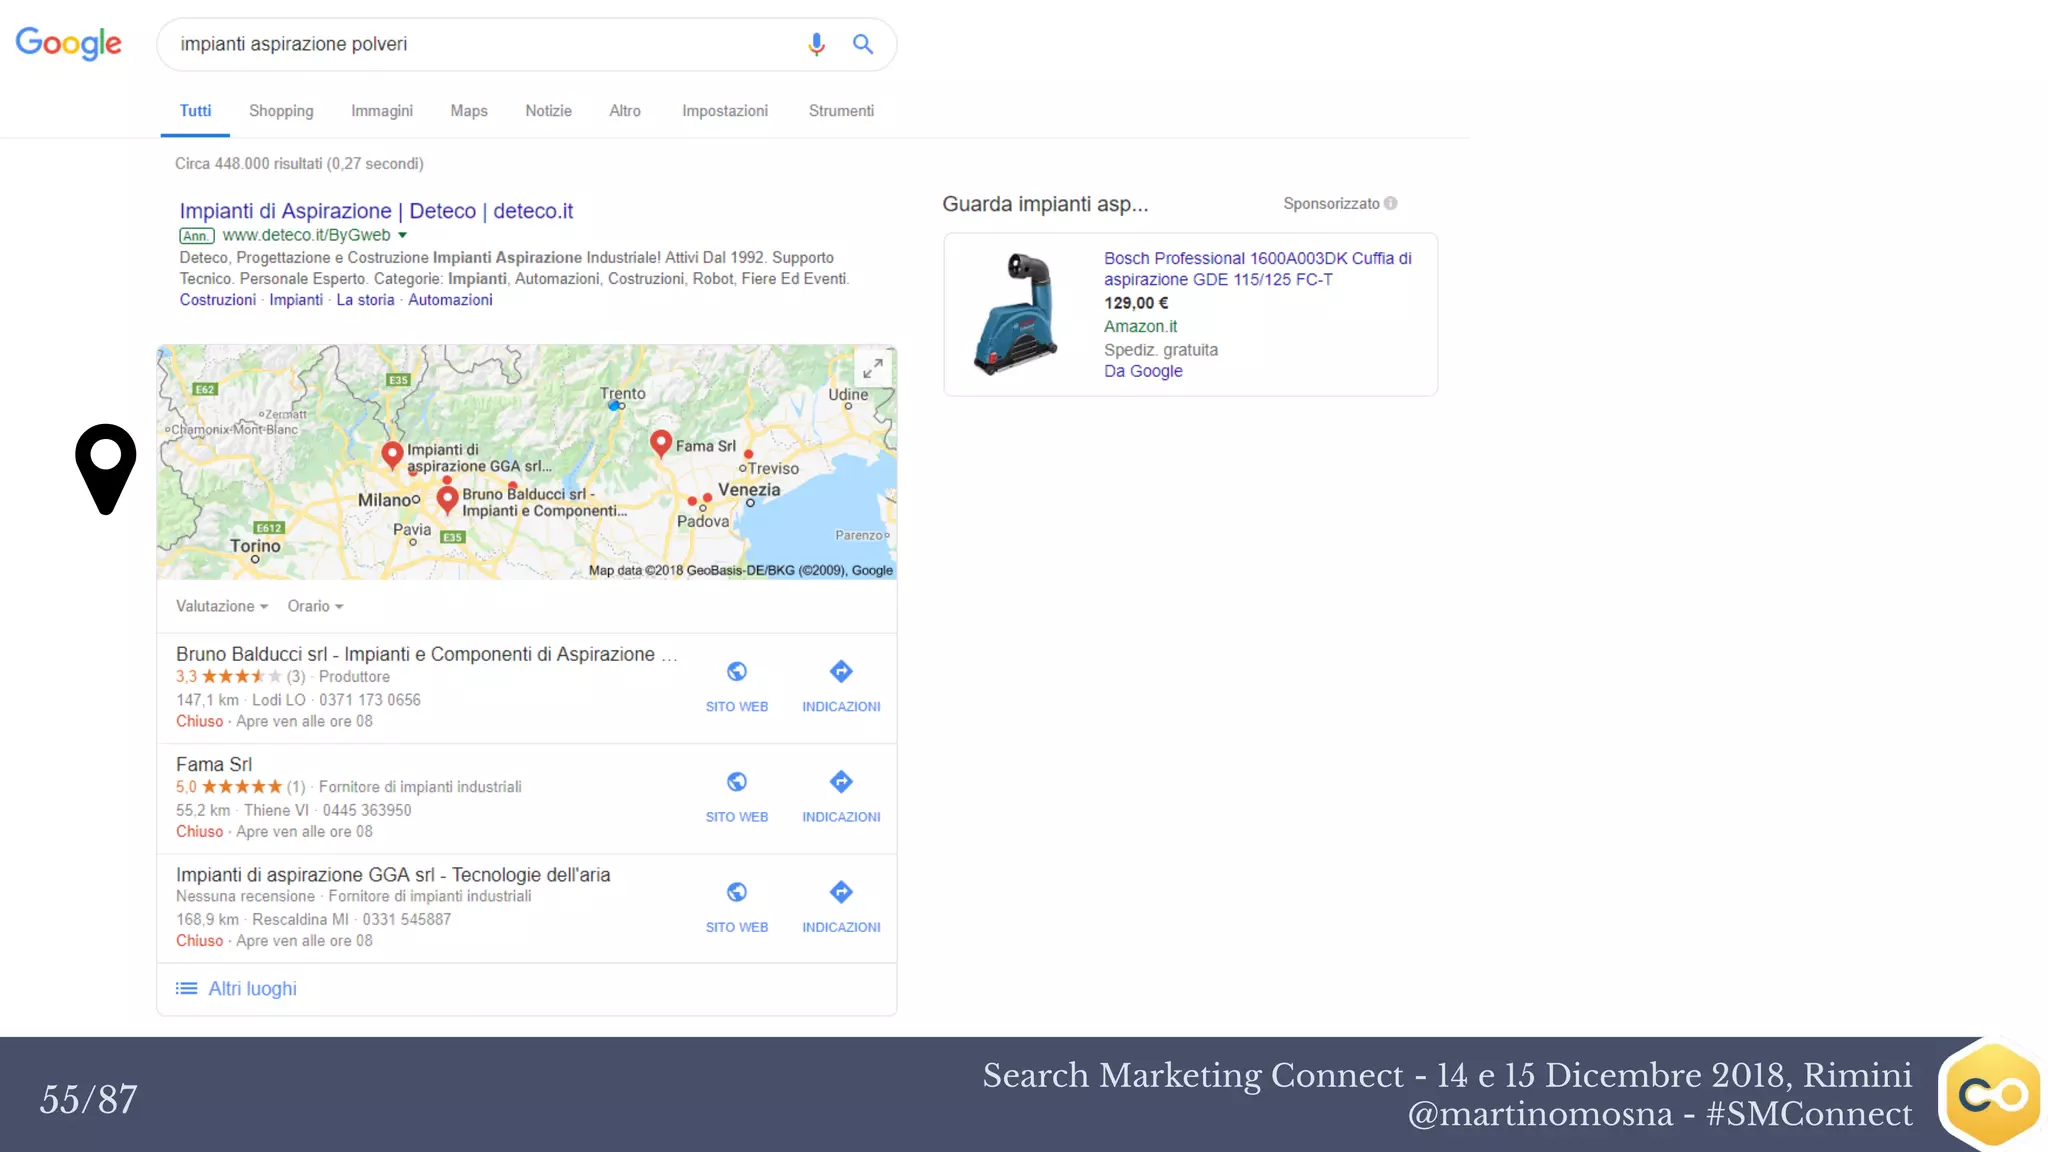Screen dimensions: 2048x1152
Task: Click the Impianti di aspirazione GGA map pin
Action: point(392,455)
